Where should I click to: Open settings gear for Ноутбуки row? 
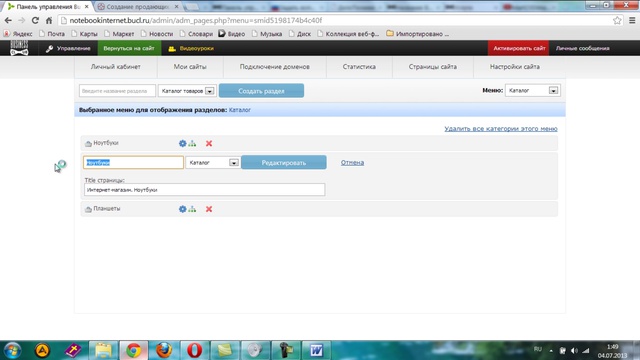point(182,143)
